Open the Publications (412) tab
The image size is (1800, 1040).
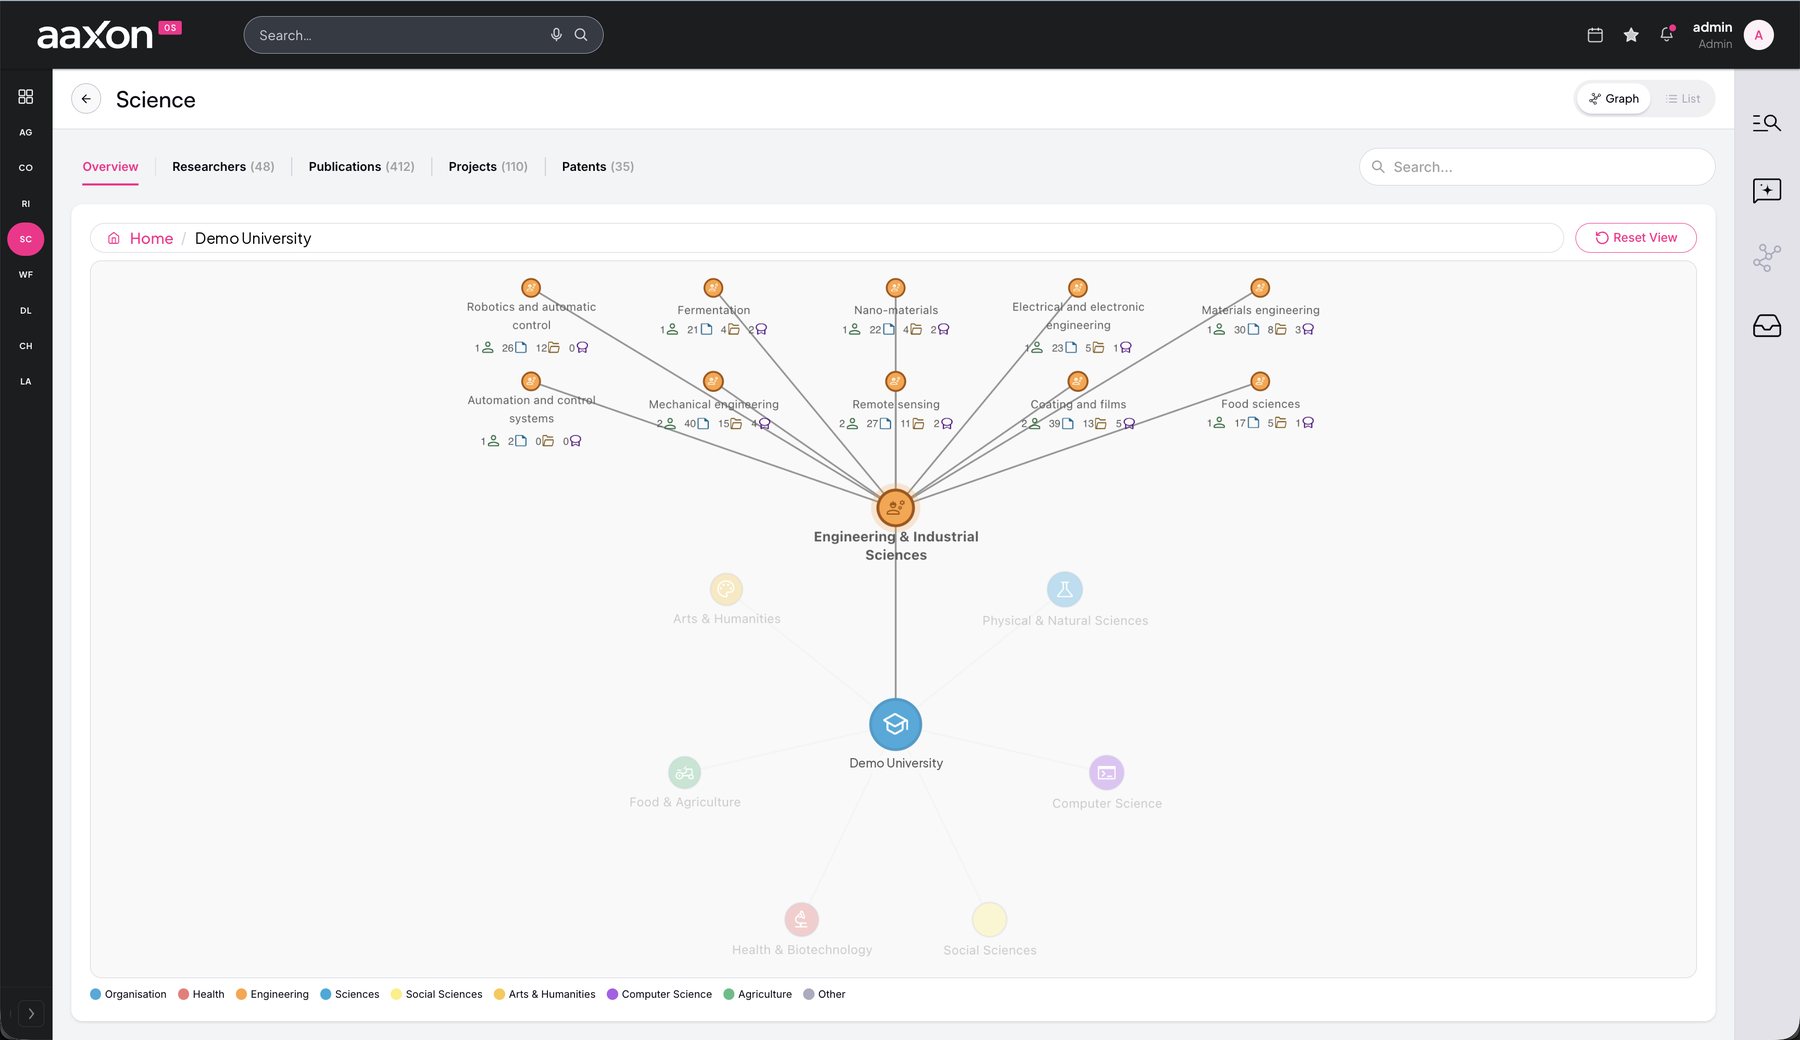(x=361, y=167)
